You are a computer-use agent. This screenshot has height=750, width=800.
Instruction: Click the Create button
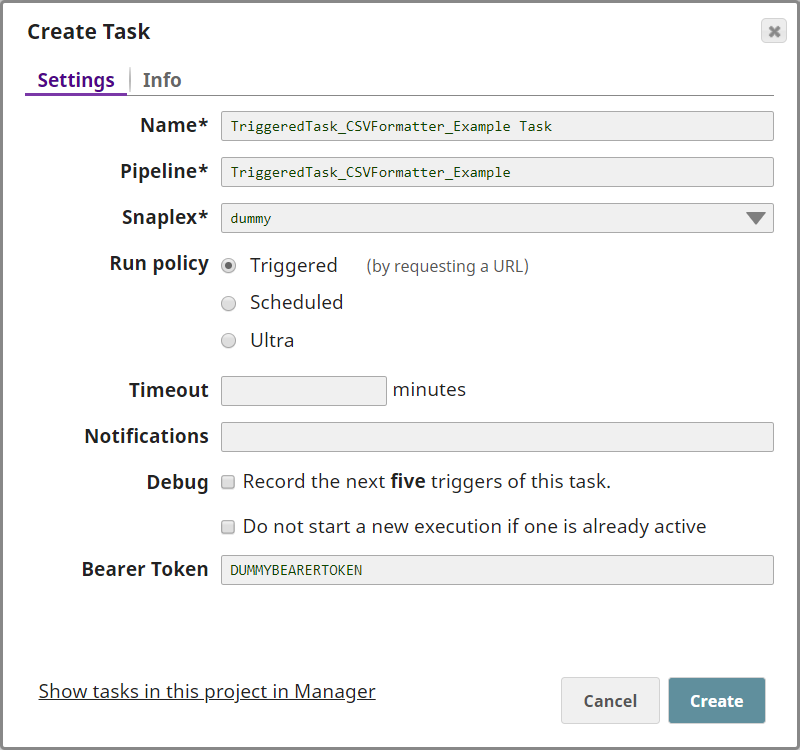(716, 701)
